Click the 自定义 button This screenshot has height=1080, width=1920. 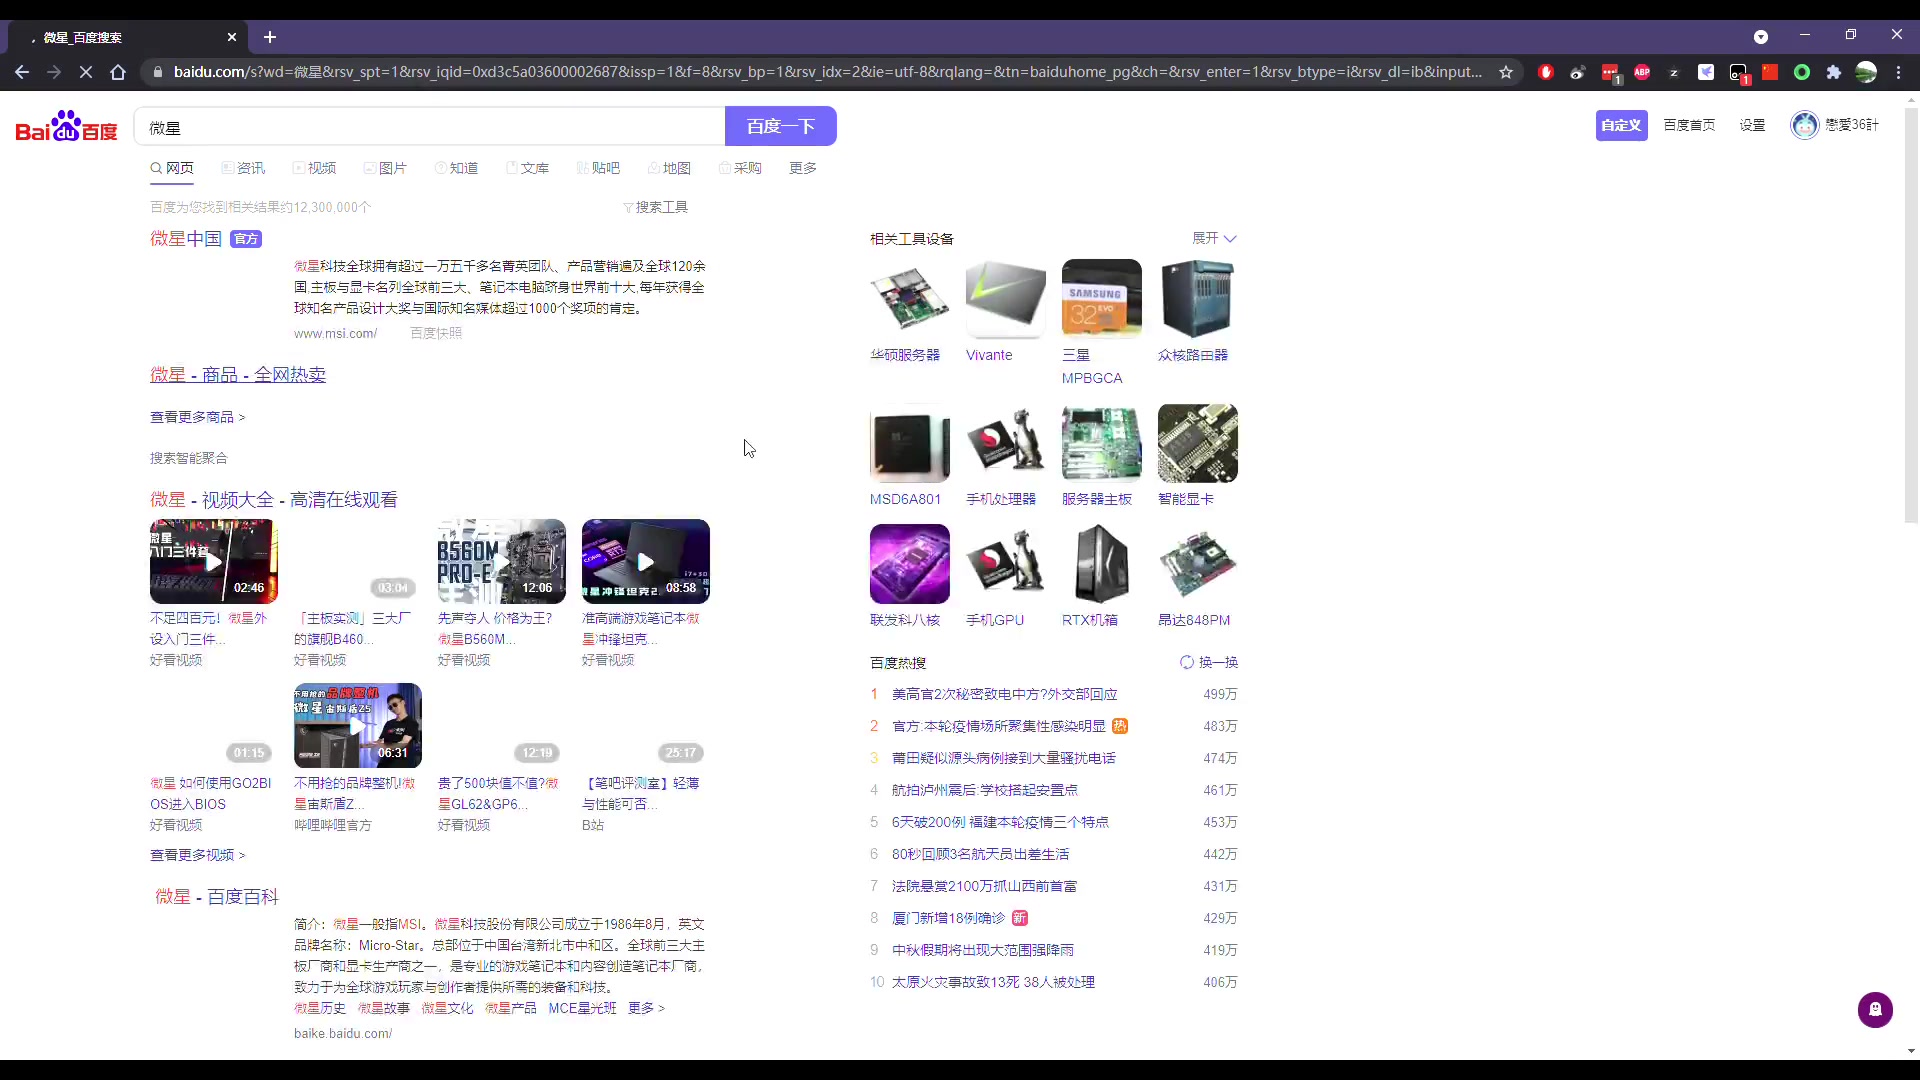[x=1621, y=125]
